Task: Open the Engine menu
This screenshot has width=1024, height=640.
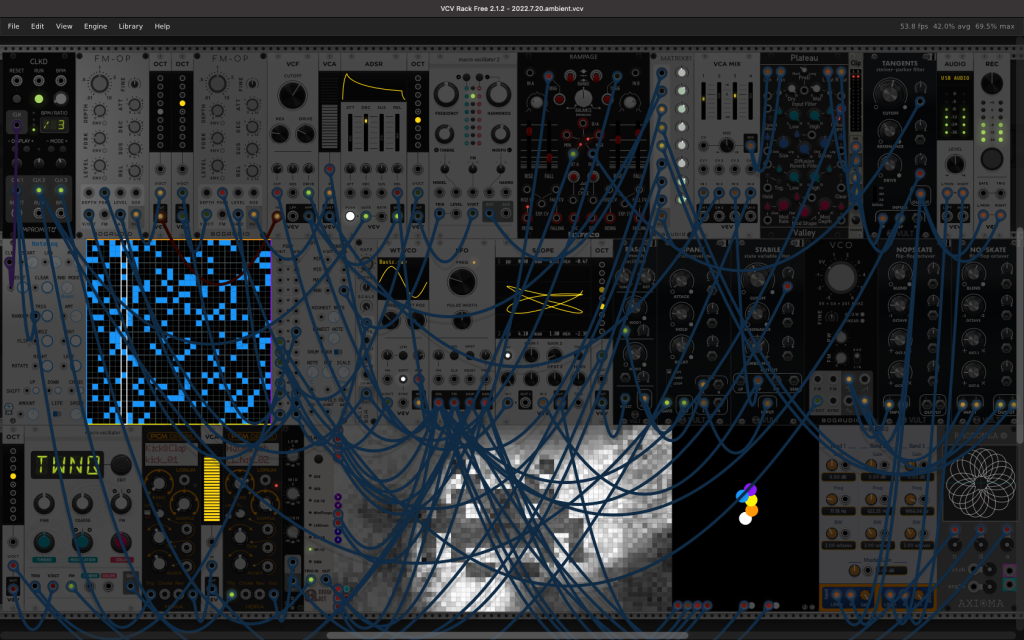Action: [x=95, y=26]
